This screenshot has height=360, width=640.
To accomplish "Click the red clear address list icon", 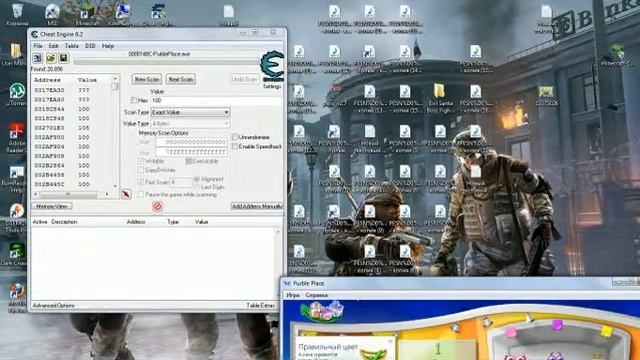I will [x=157, y=206].
